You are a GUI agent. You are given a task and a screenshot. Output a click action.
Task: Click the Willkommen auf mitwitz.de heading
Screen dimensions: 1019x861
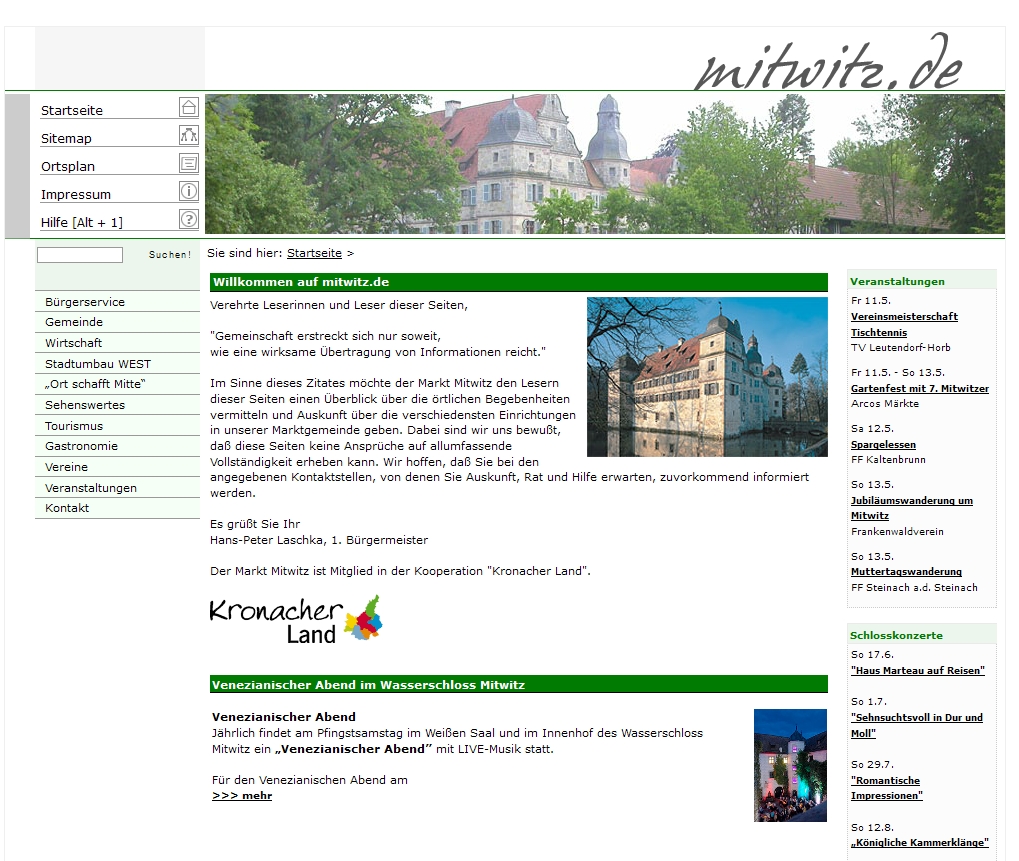point(301,282)
